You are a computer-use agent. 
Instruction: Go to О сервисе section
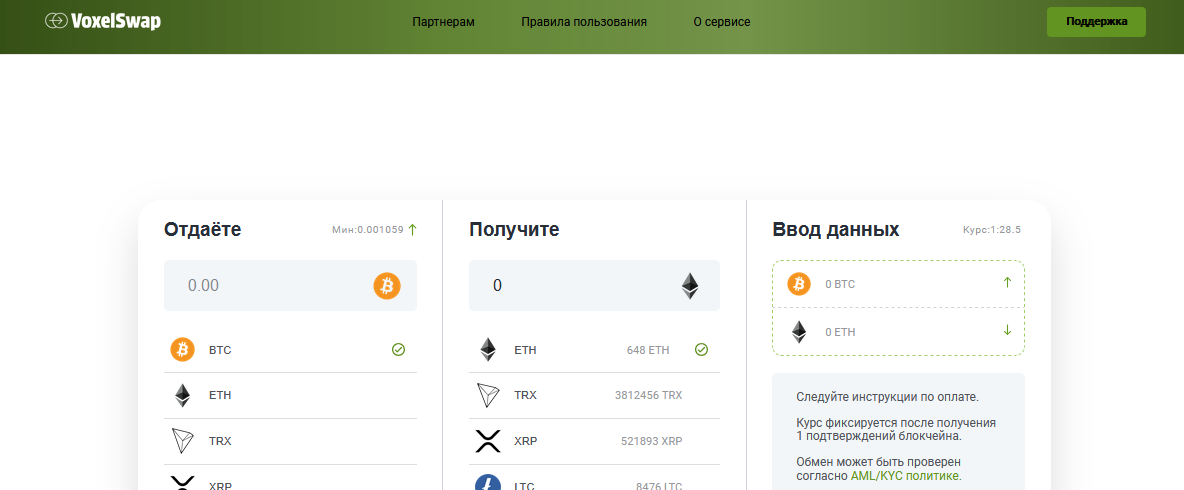coord(721,22)
